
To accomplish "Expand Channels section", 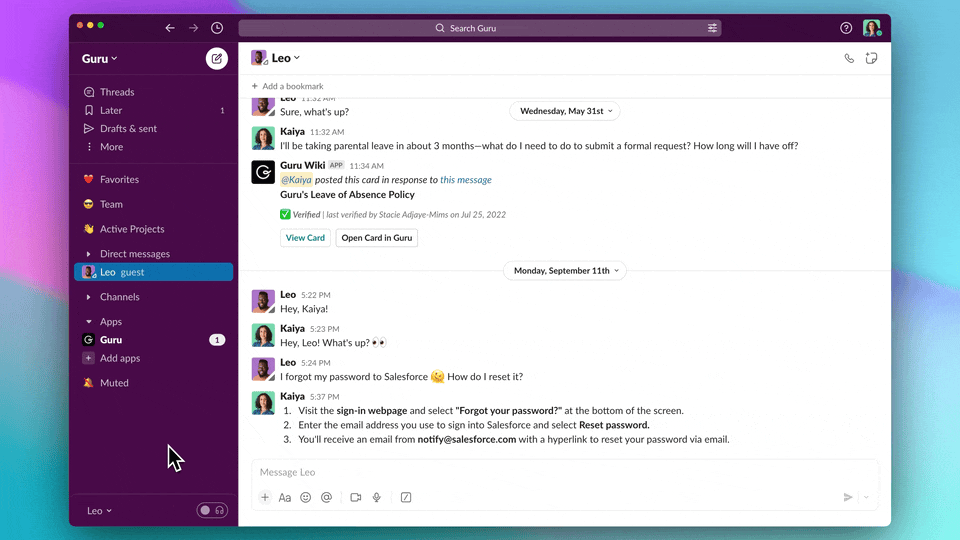I will [89, 297].
